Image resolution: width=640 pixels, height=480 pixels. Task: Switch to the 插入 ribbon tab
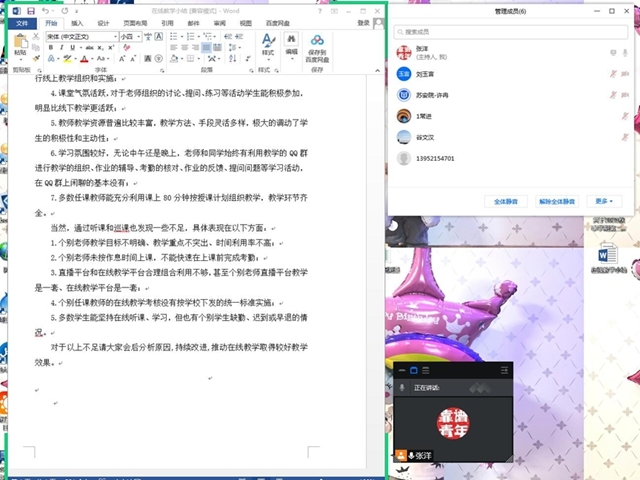click(77, 22)
